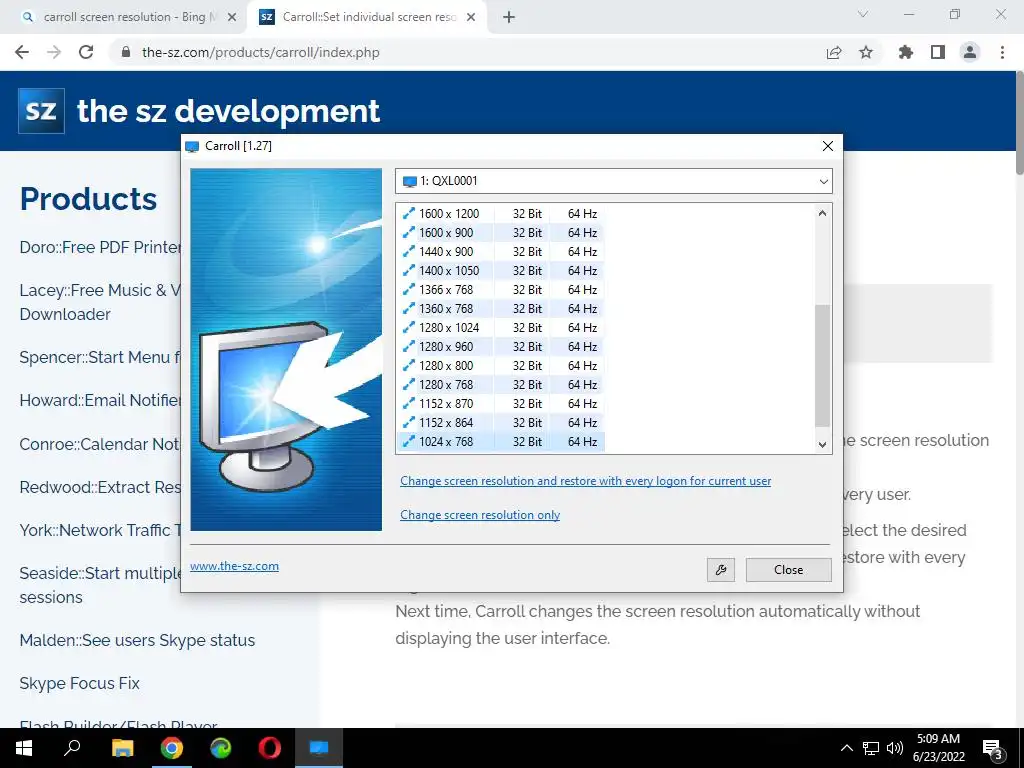Select 1360 x 768 resolution
This screenshot has height=768, width=1024.
point(500,308)
